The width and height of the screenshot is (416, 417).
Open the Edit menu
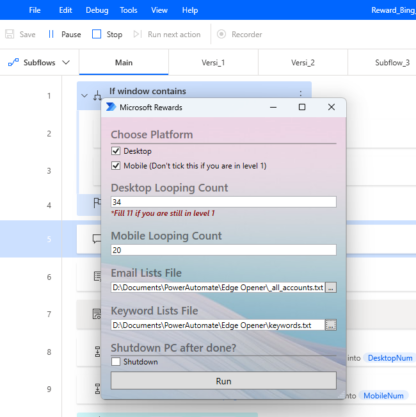[x=65, y=10]
